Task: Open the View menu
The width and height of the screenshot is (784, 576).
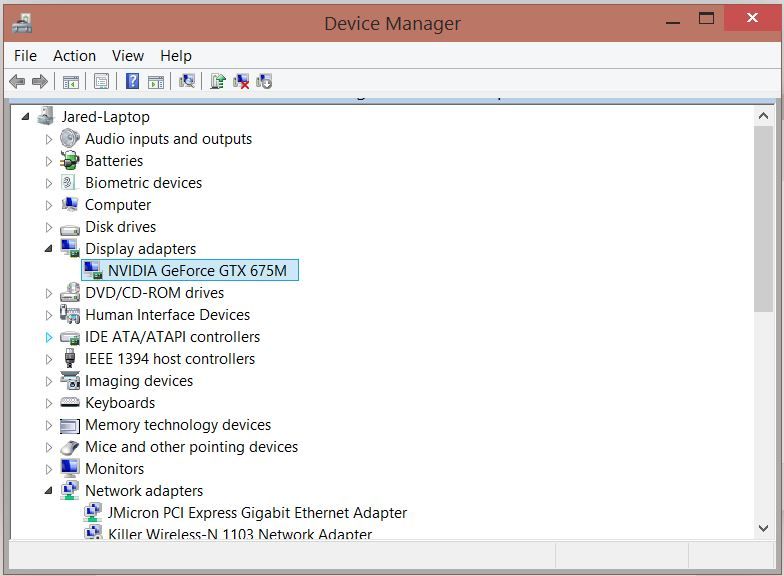Action: point(128,56)
